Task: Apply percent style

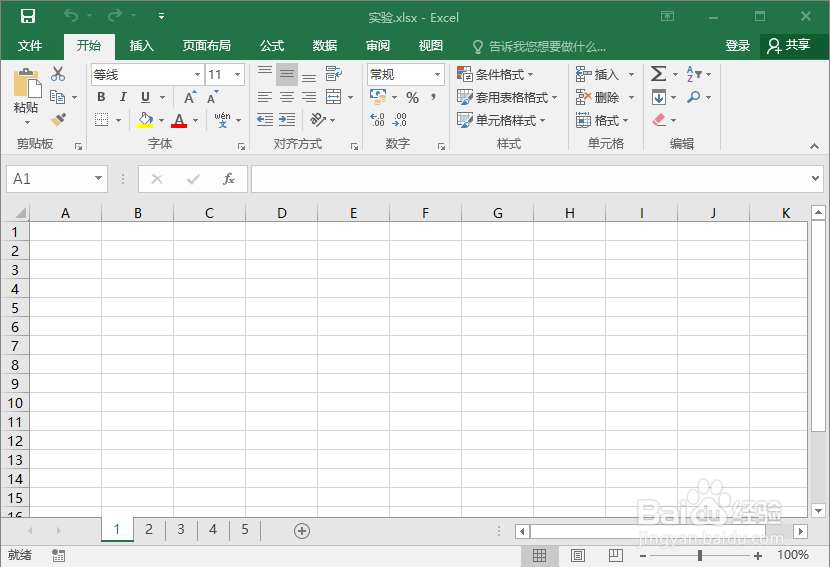Action: coord(412,97)
